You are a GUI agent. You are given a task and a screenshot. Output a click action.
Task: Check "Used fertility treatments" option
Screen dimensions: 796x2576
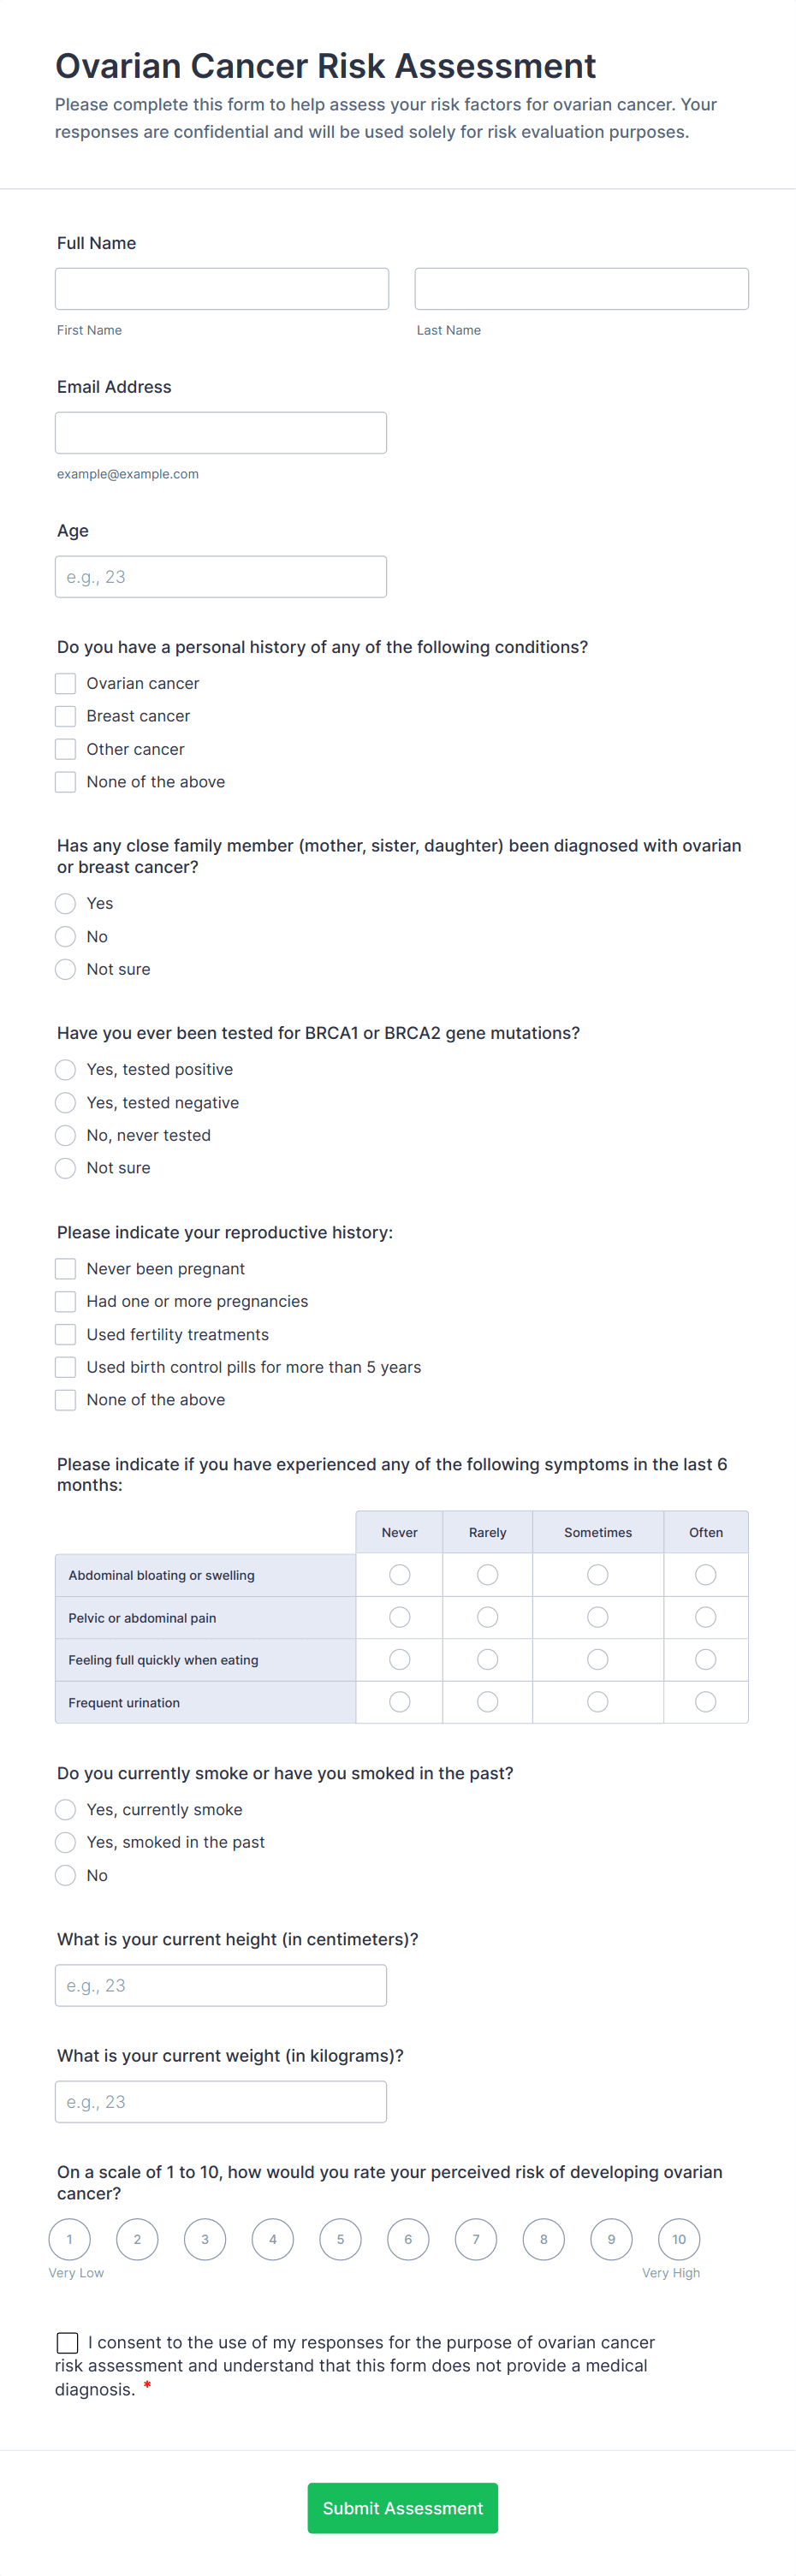point(65,1334)
